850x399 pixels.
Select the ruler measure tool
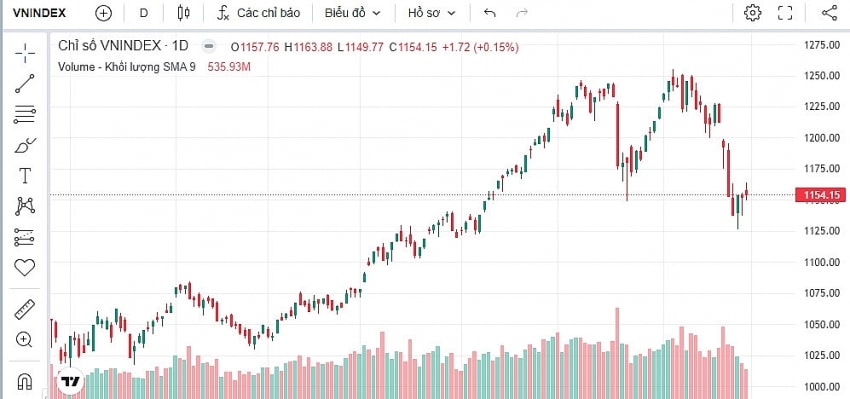[x=24, y=310]
